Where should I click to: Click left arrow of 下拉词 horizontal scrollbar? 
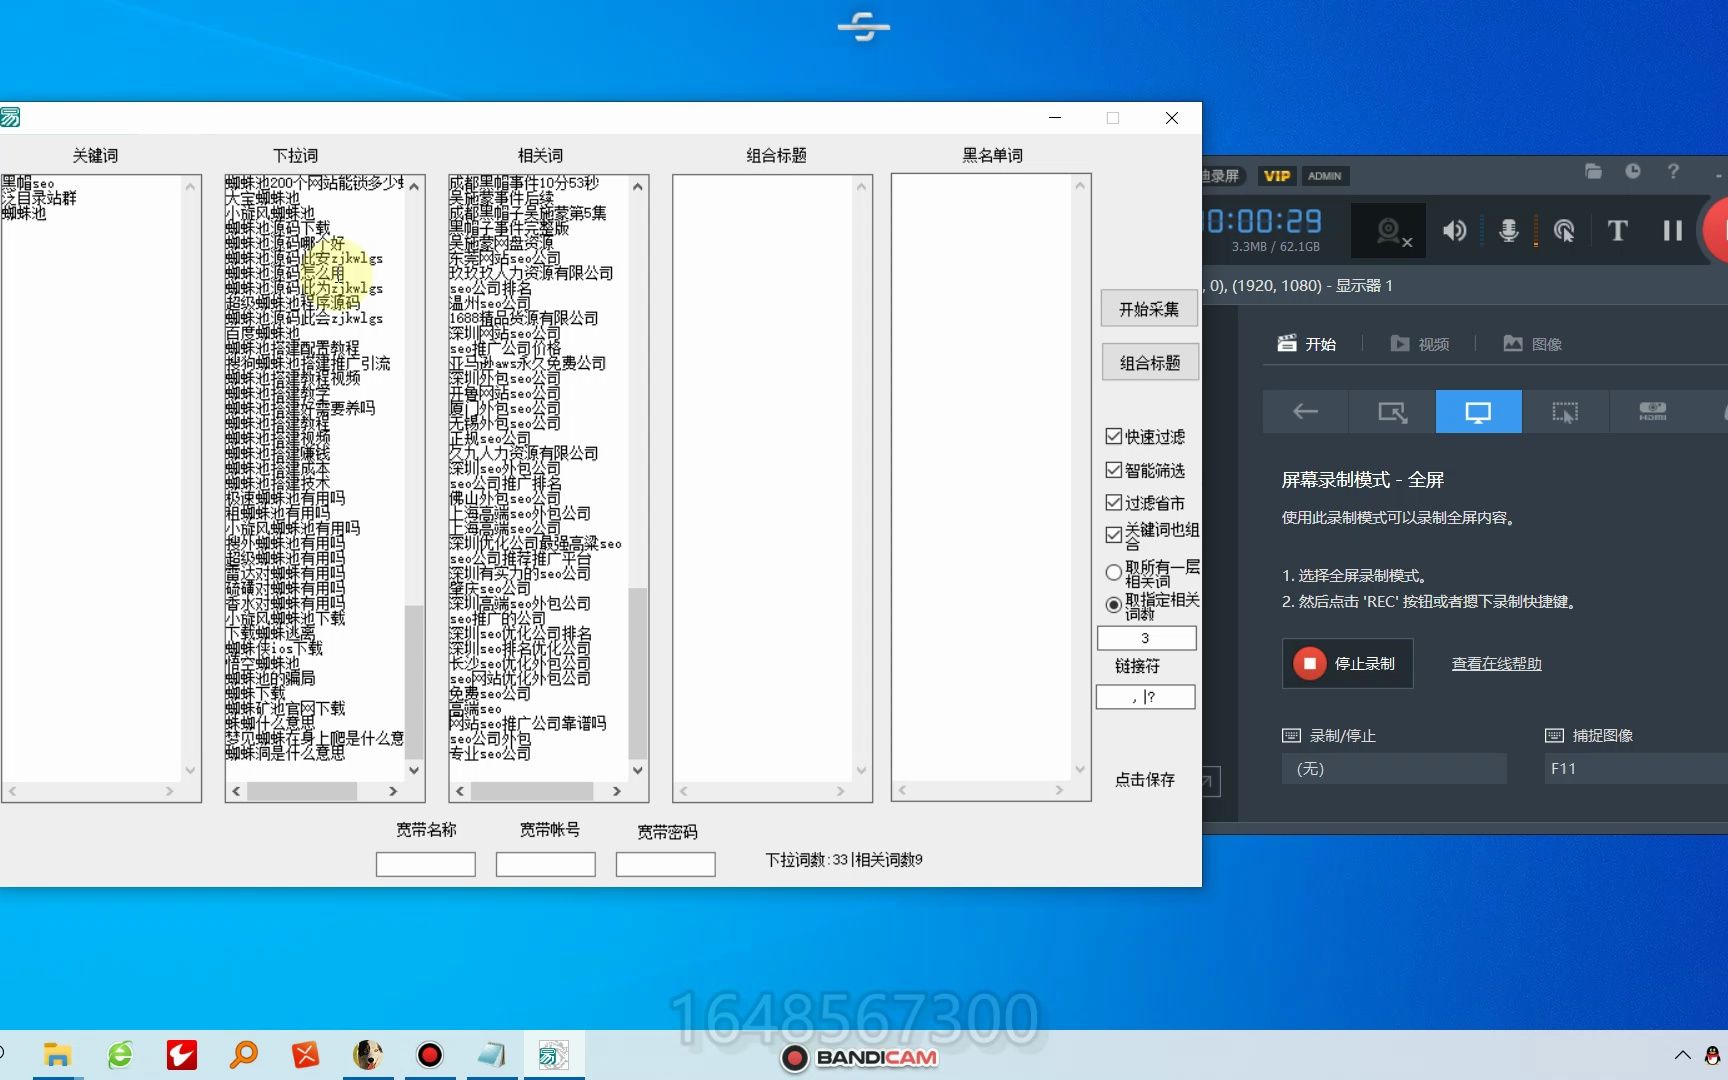236,791
